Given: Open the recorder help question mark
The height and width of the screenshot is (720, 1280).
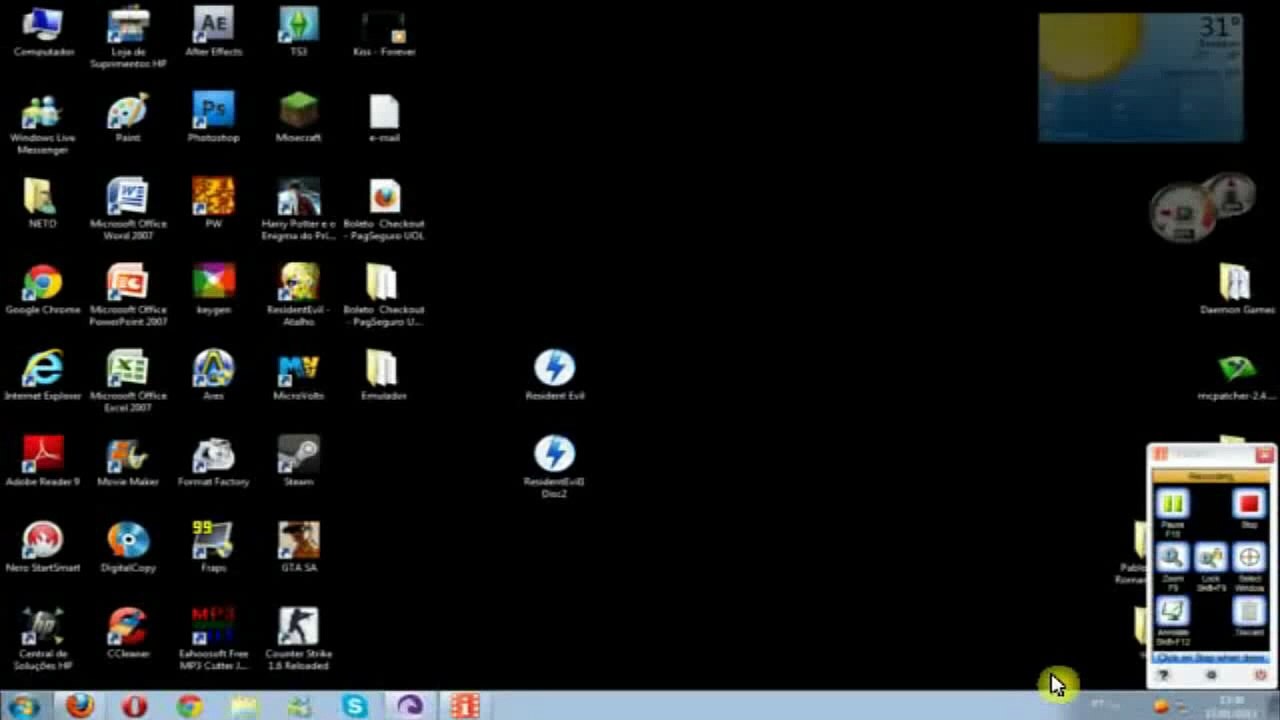Looking at the screenshot, I should pyautogui.click(x=1163, y=676).
